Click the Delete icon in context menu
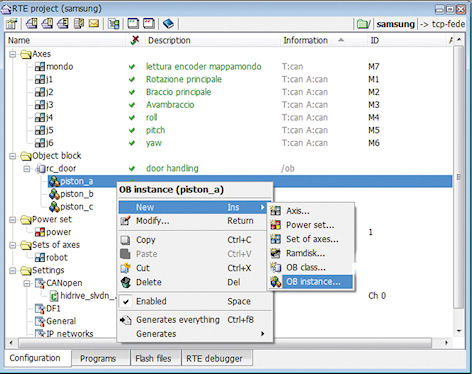472x374 pixels. [126, 282]
